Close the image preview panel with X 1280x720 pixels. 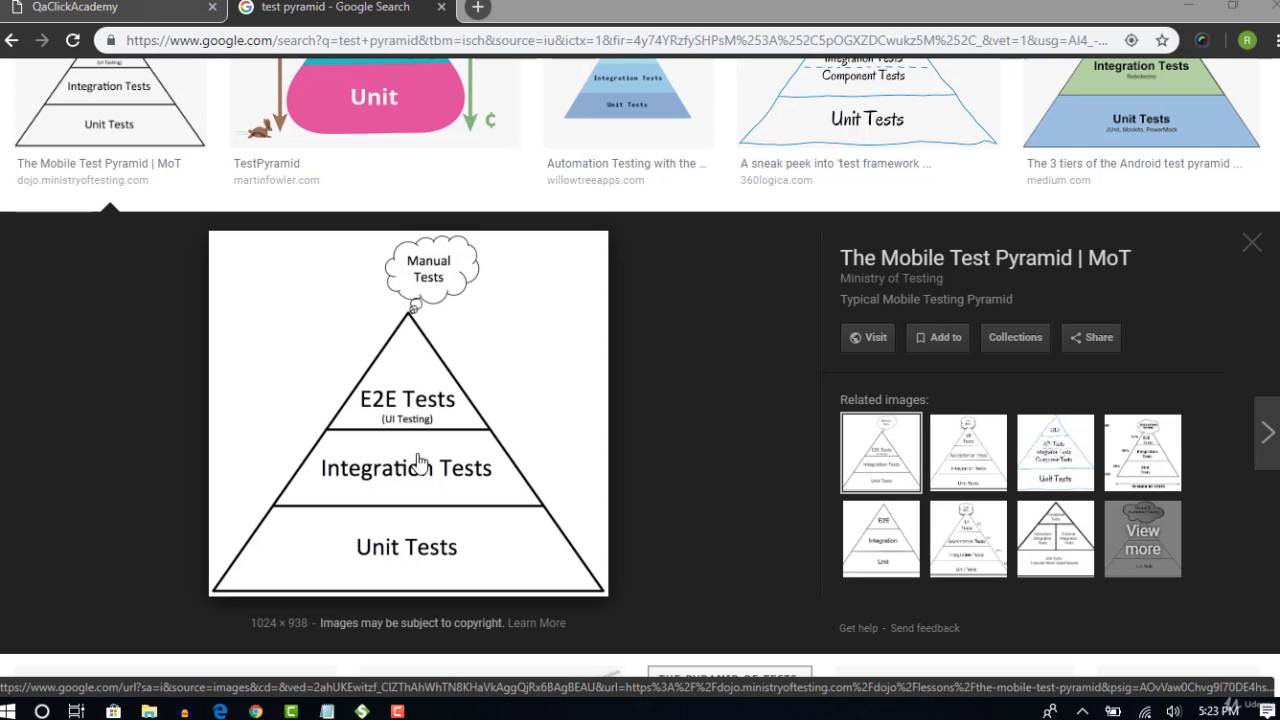pos(1252,243)
